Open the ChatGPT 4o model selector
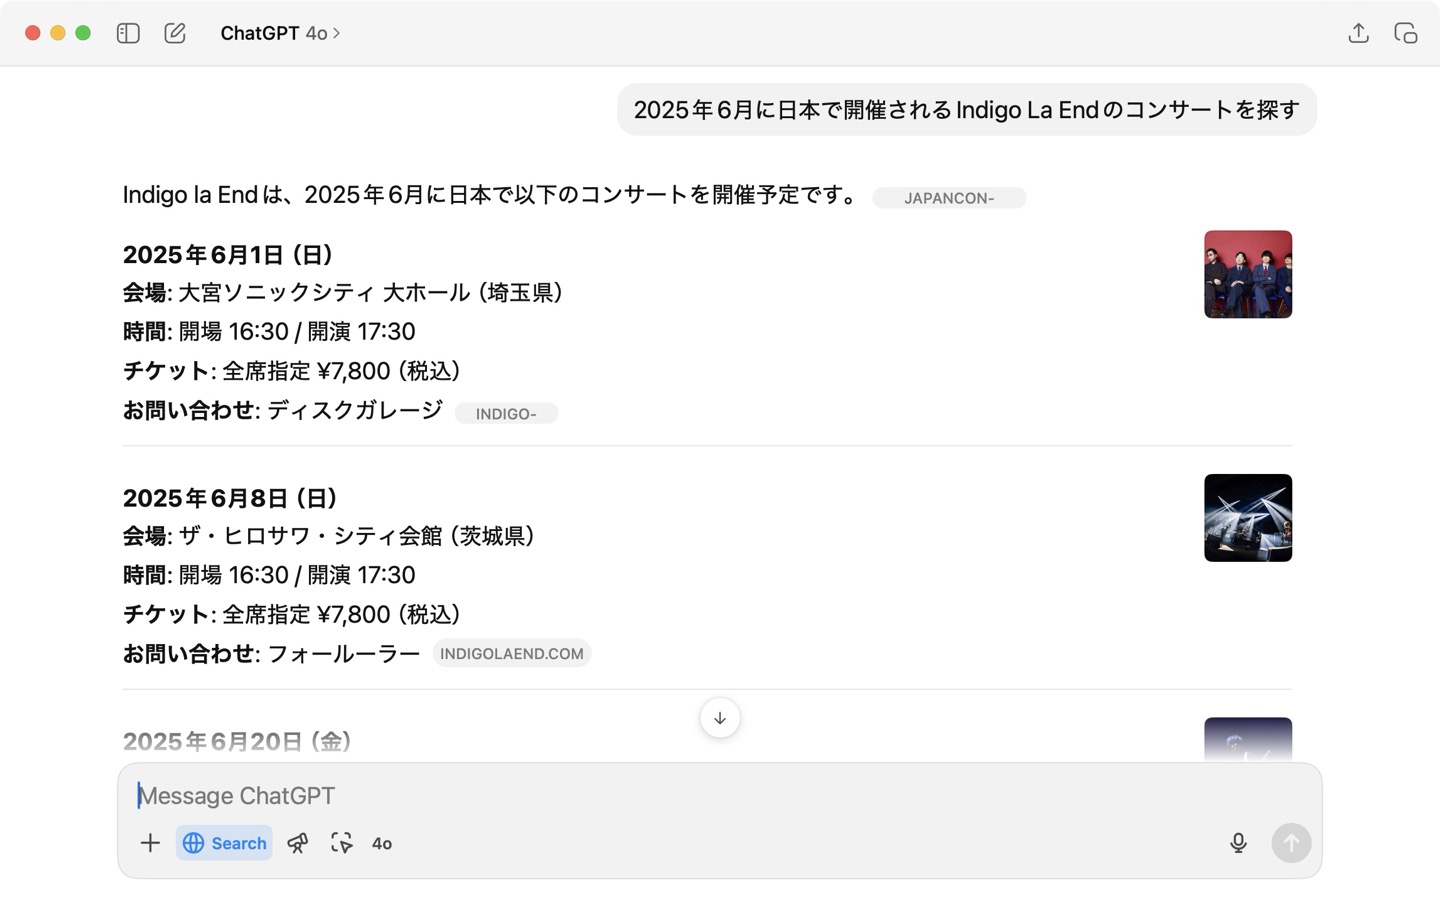Screen dimensions: 1440x899 pyautogui.click(x=280, y=33)
